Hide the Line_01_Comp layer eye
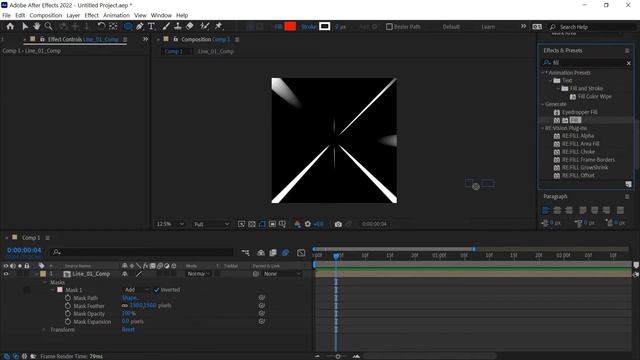The width and height of the screenshot is (640, 360). pyautogui.click(x=6, y=274)
